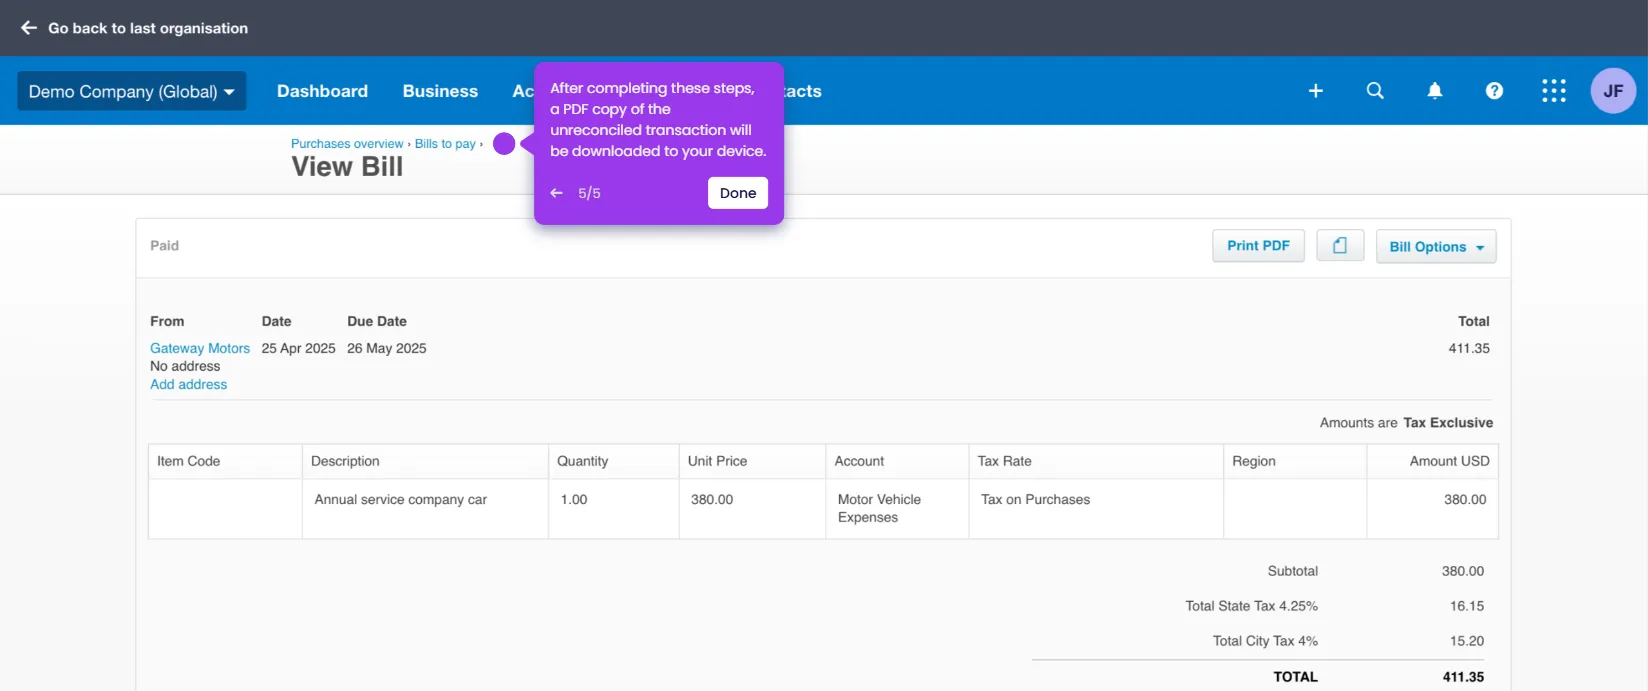The width and height of the screenshot is (1648, 691).
Task: Click the due date 26 May 2025
Action: point(386,348)
